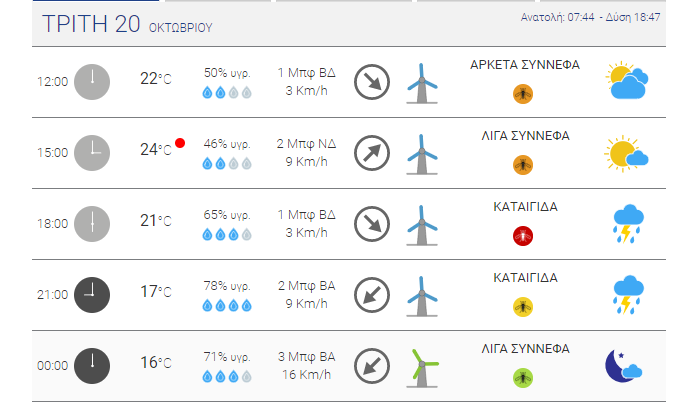Click the blue wind turbine at 15:00
The image size is (697, 402).
(x=422, y=154)
